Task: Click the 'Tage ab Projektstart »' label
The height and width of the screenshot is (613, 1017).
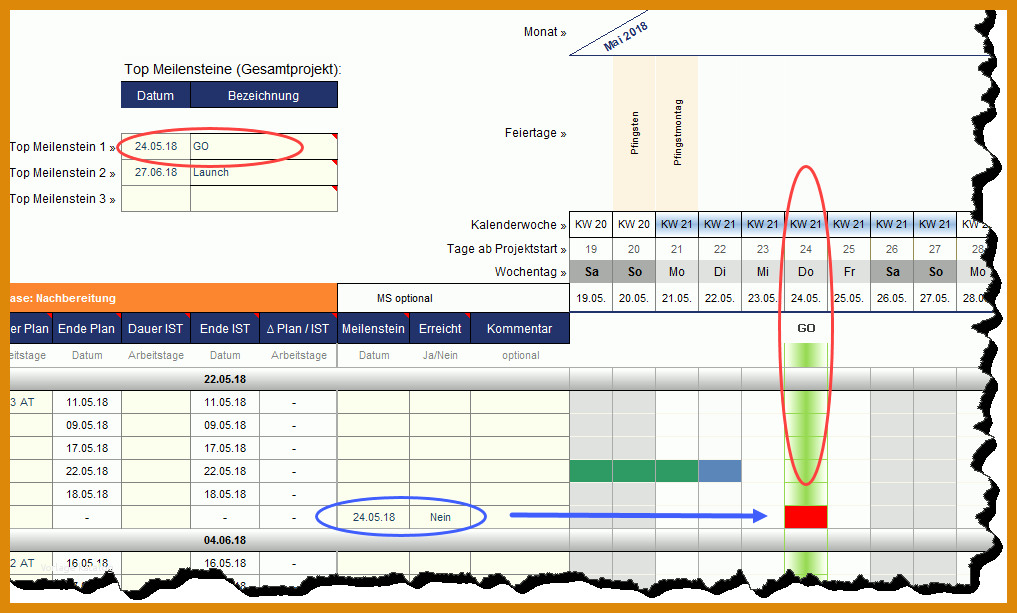Action: [507, 249]
